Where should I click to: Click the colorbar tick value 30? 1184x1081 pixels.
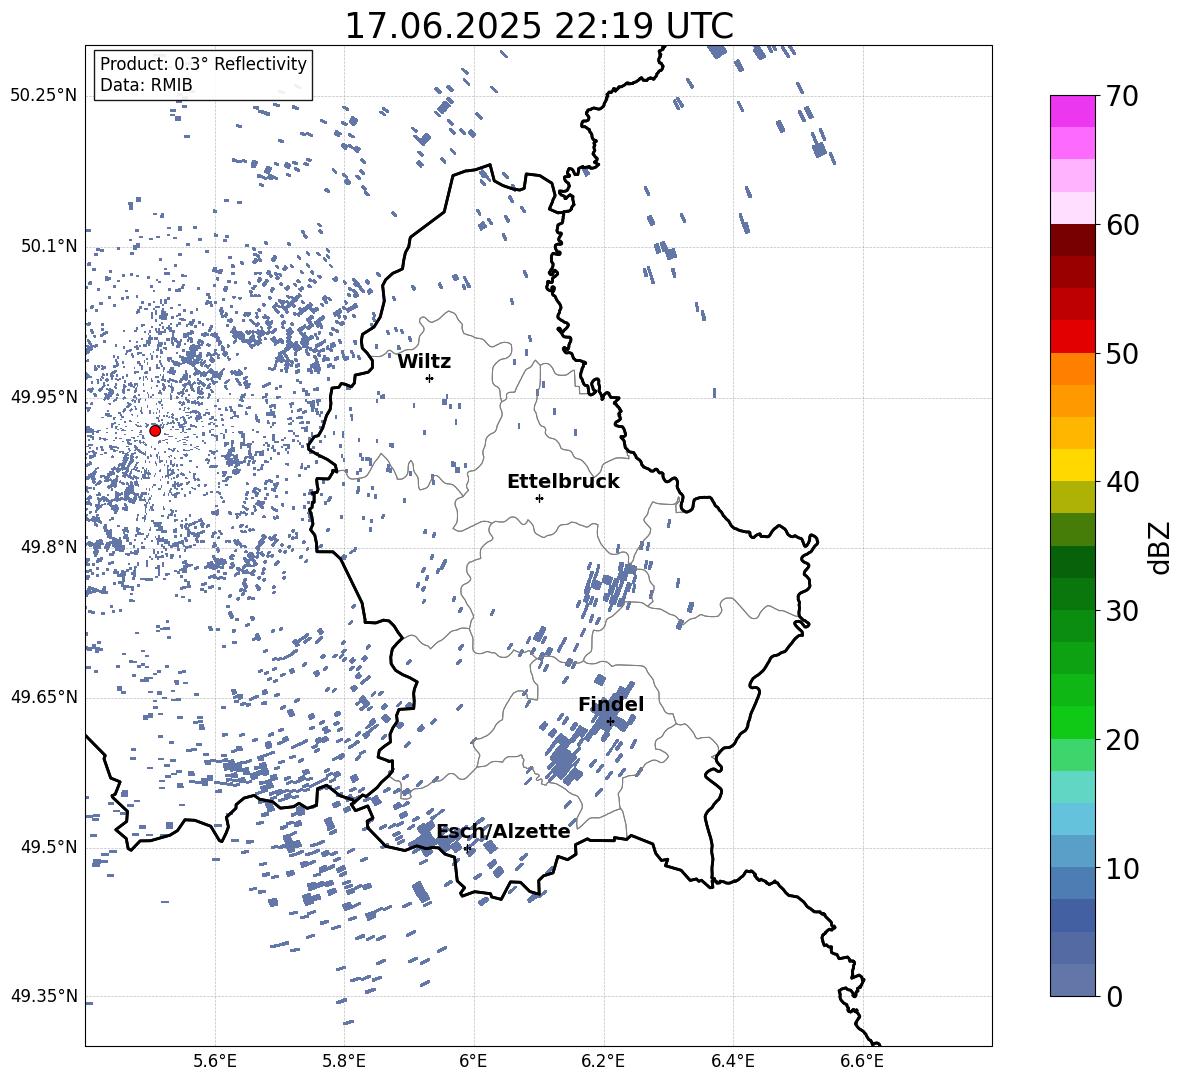[1122, 611]
